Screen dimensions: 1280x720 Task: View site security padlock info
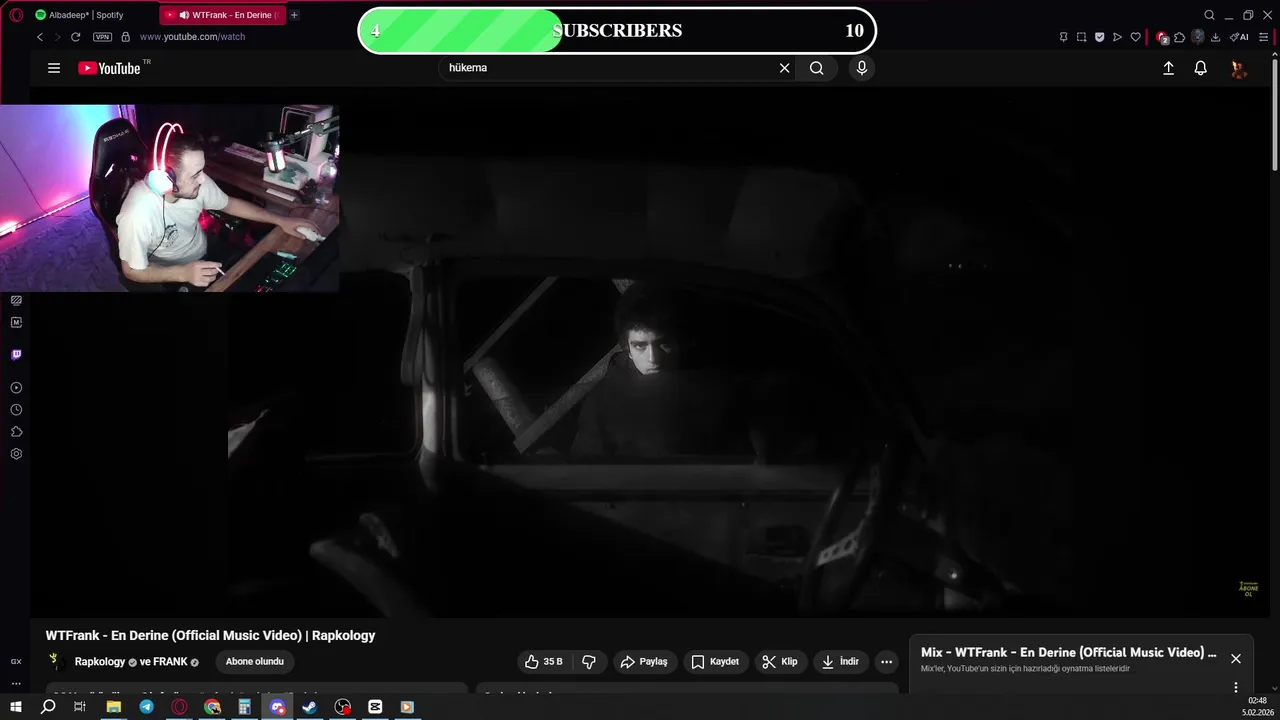pyautogui.click(x=125, y=37)
